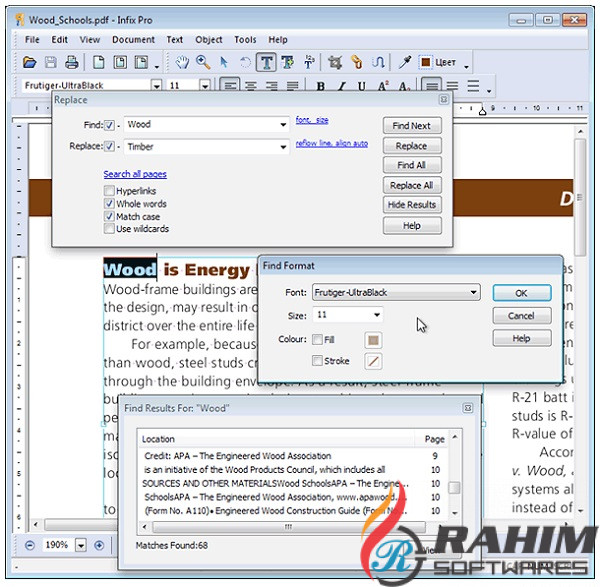This screenshot has width=600, height=587.
Task: Select the Rotate tool
Action: click(245, 62)
